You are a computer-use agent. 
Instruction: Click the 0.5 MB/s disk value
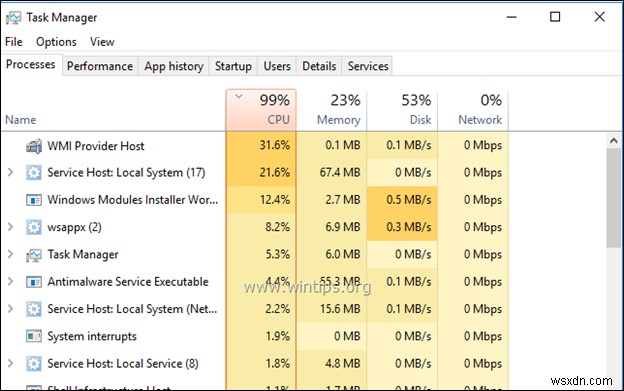(409, 200)
